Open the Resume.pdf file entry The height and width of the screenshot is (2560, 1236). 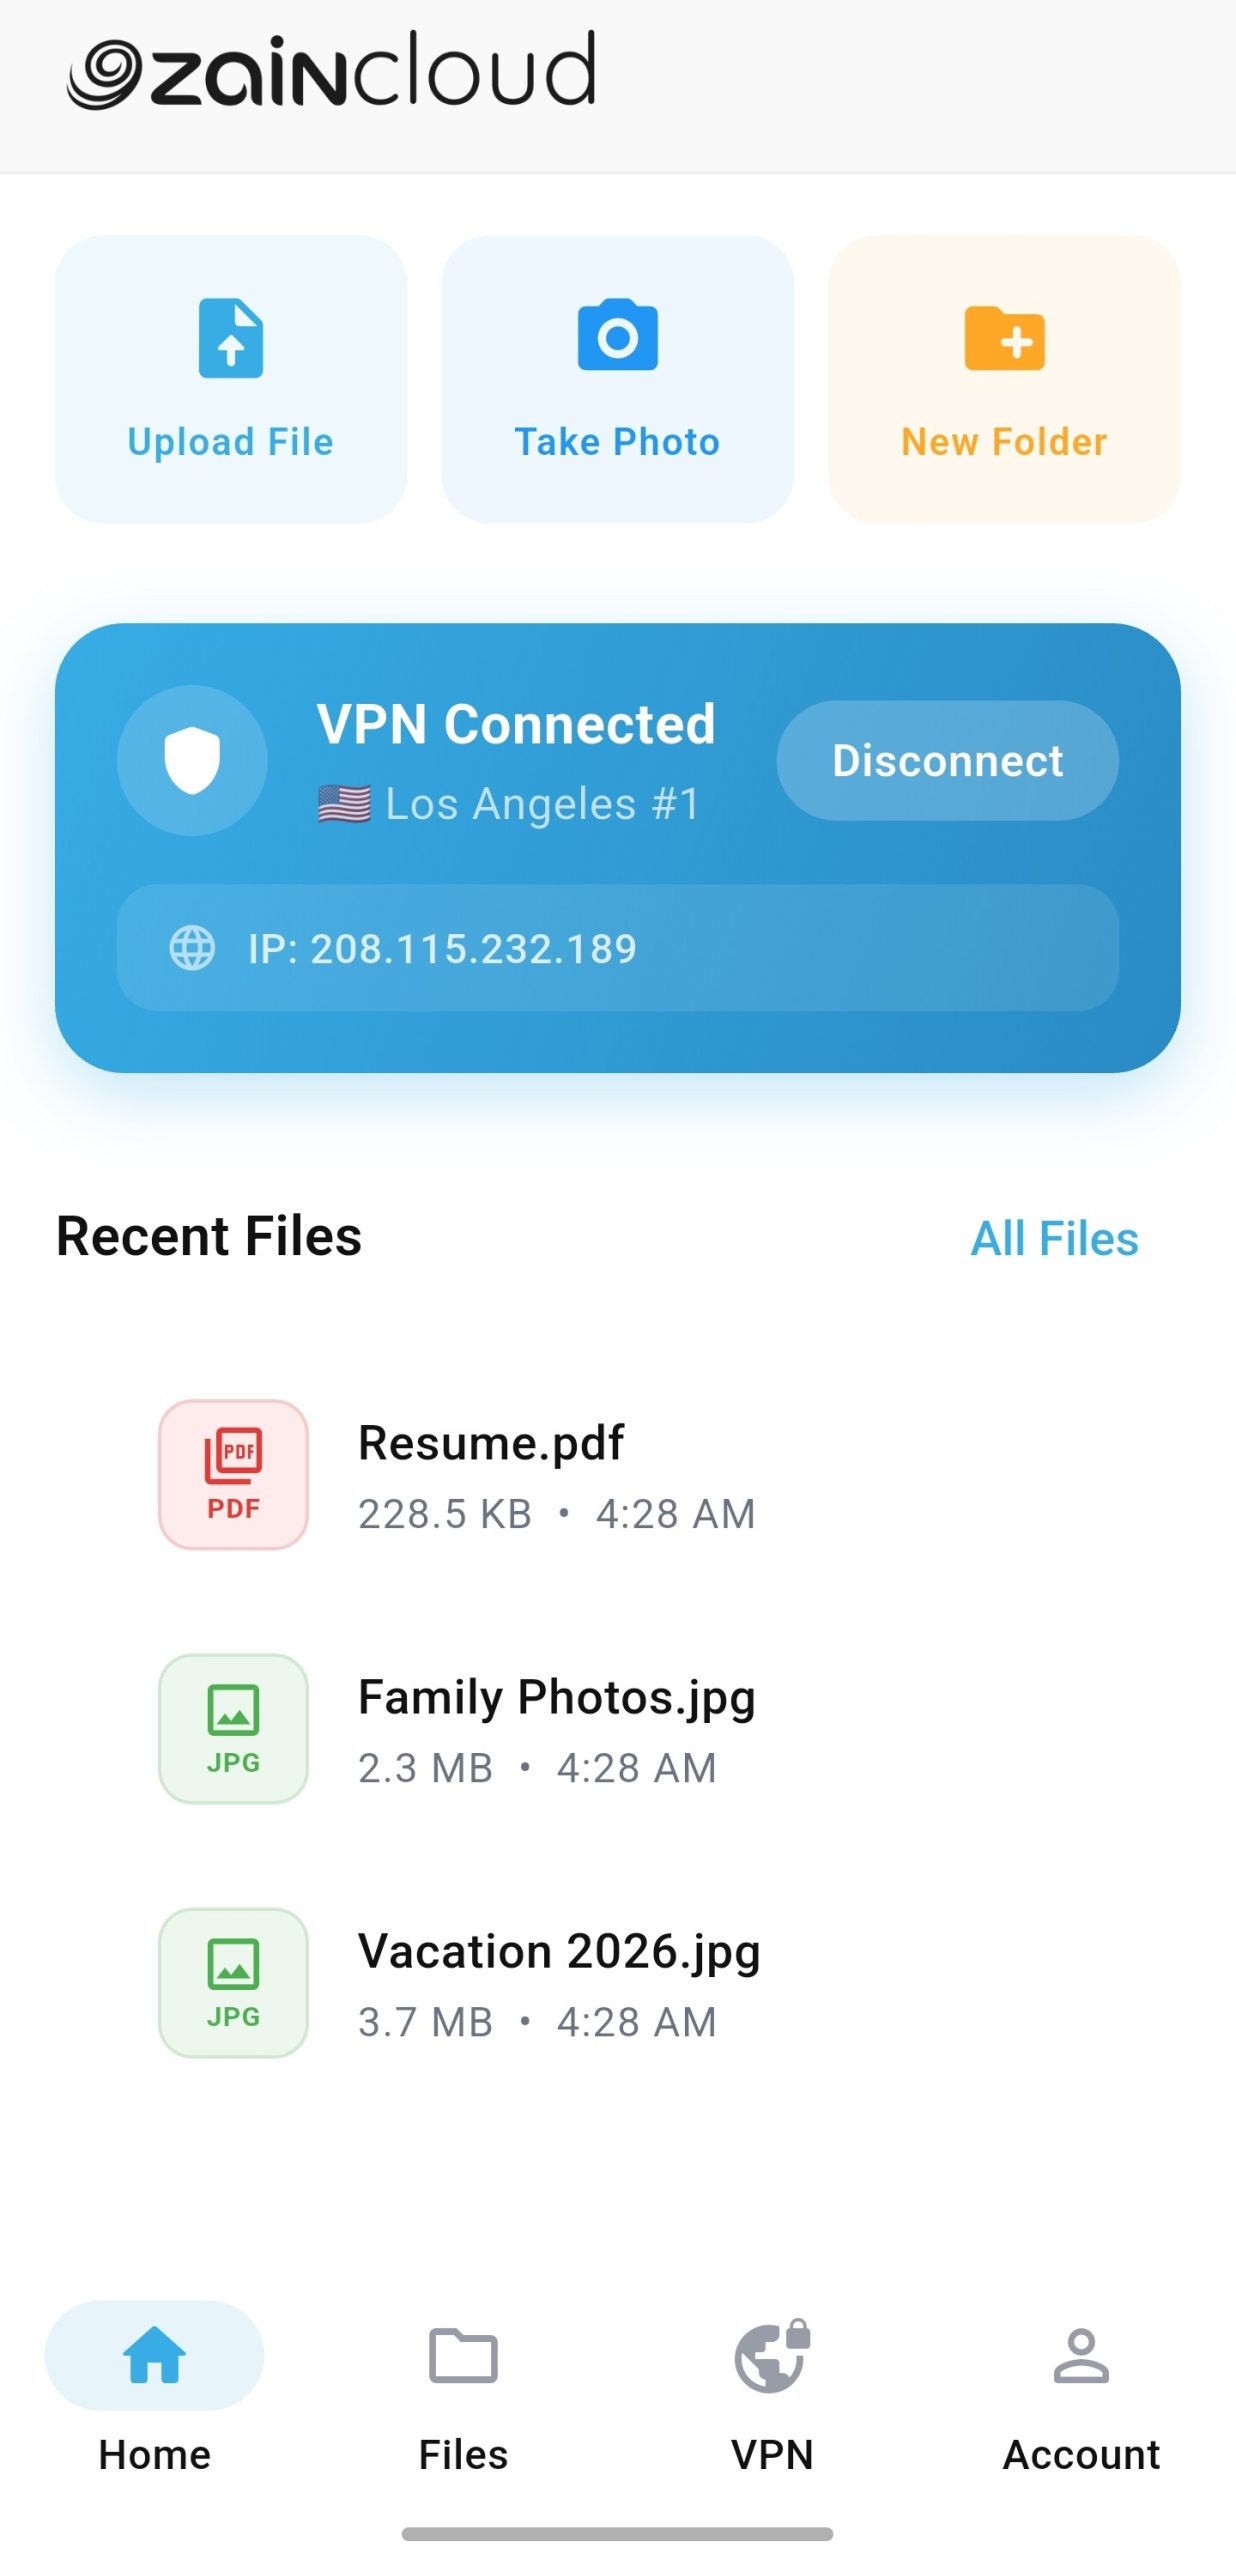[x=618, y=1474]
